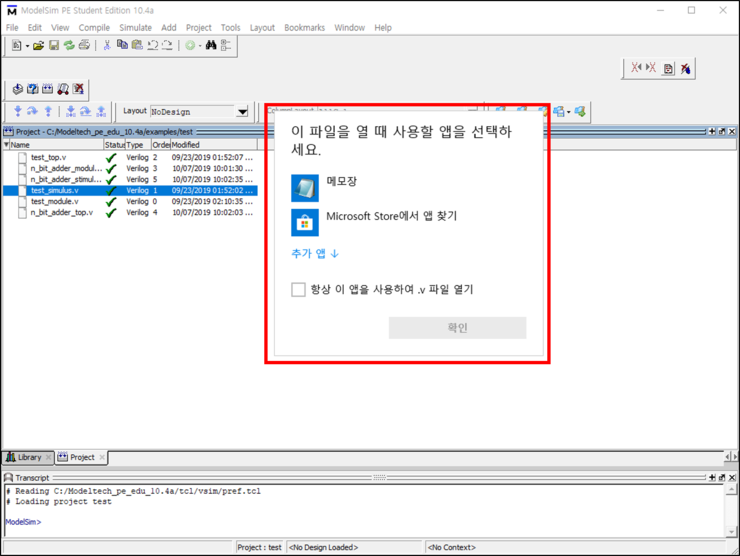Click the Open folder toolbar icon
Image resolution: width=740 pixels, height=556 pixels.
tap(39, 45)
